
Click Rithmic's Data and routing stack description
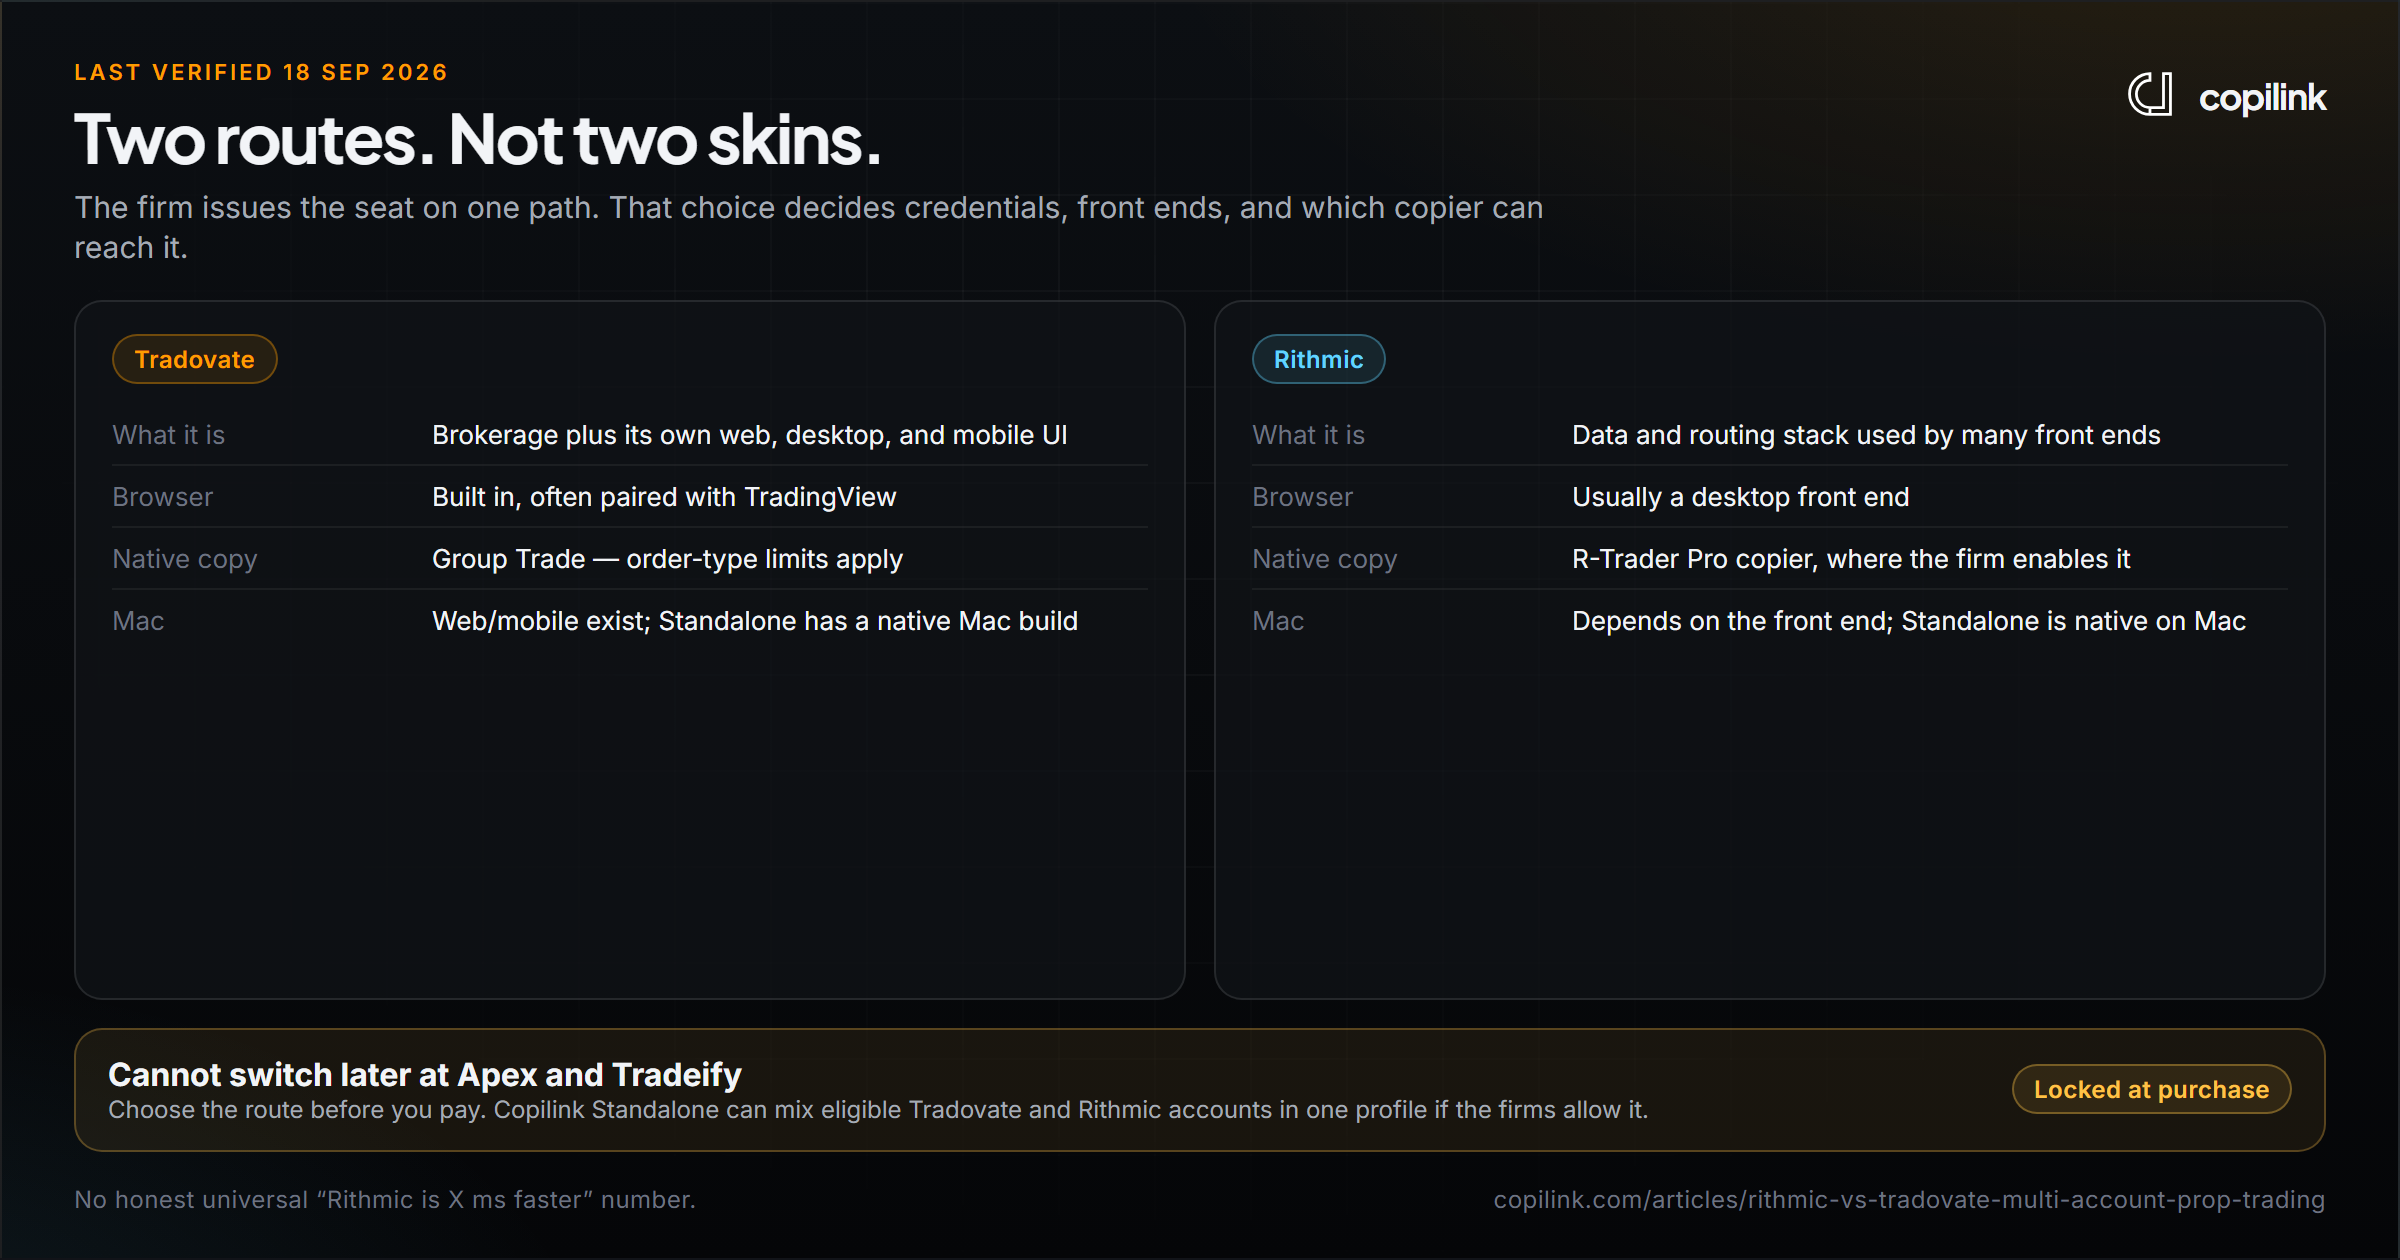pos(1866,435)
